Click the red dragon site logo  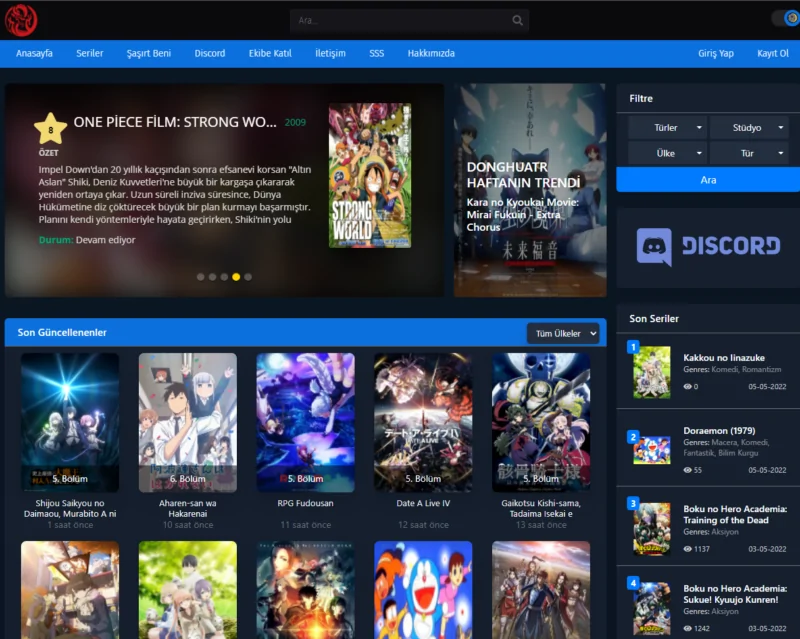pyautogui.click(x=21, y=20)
